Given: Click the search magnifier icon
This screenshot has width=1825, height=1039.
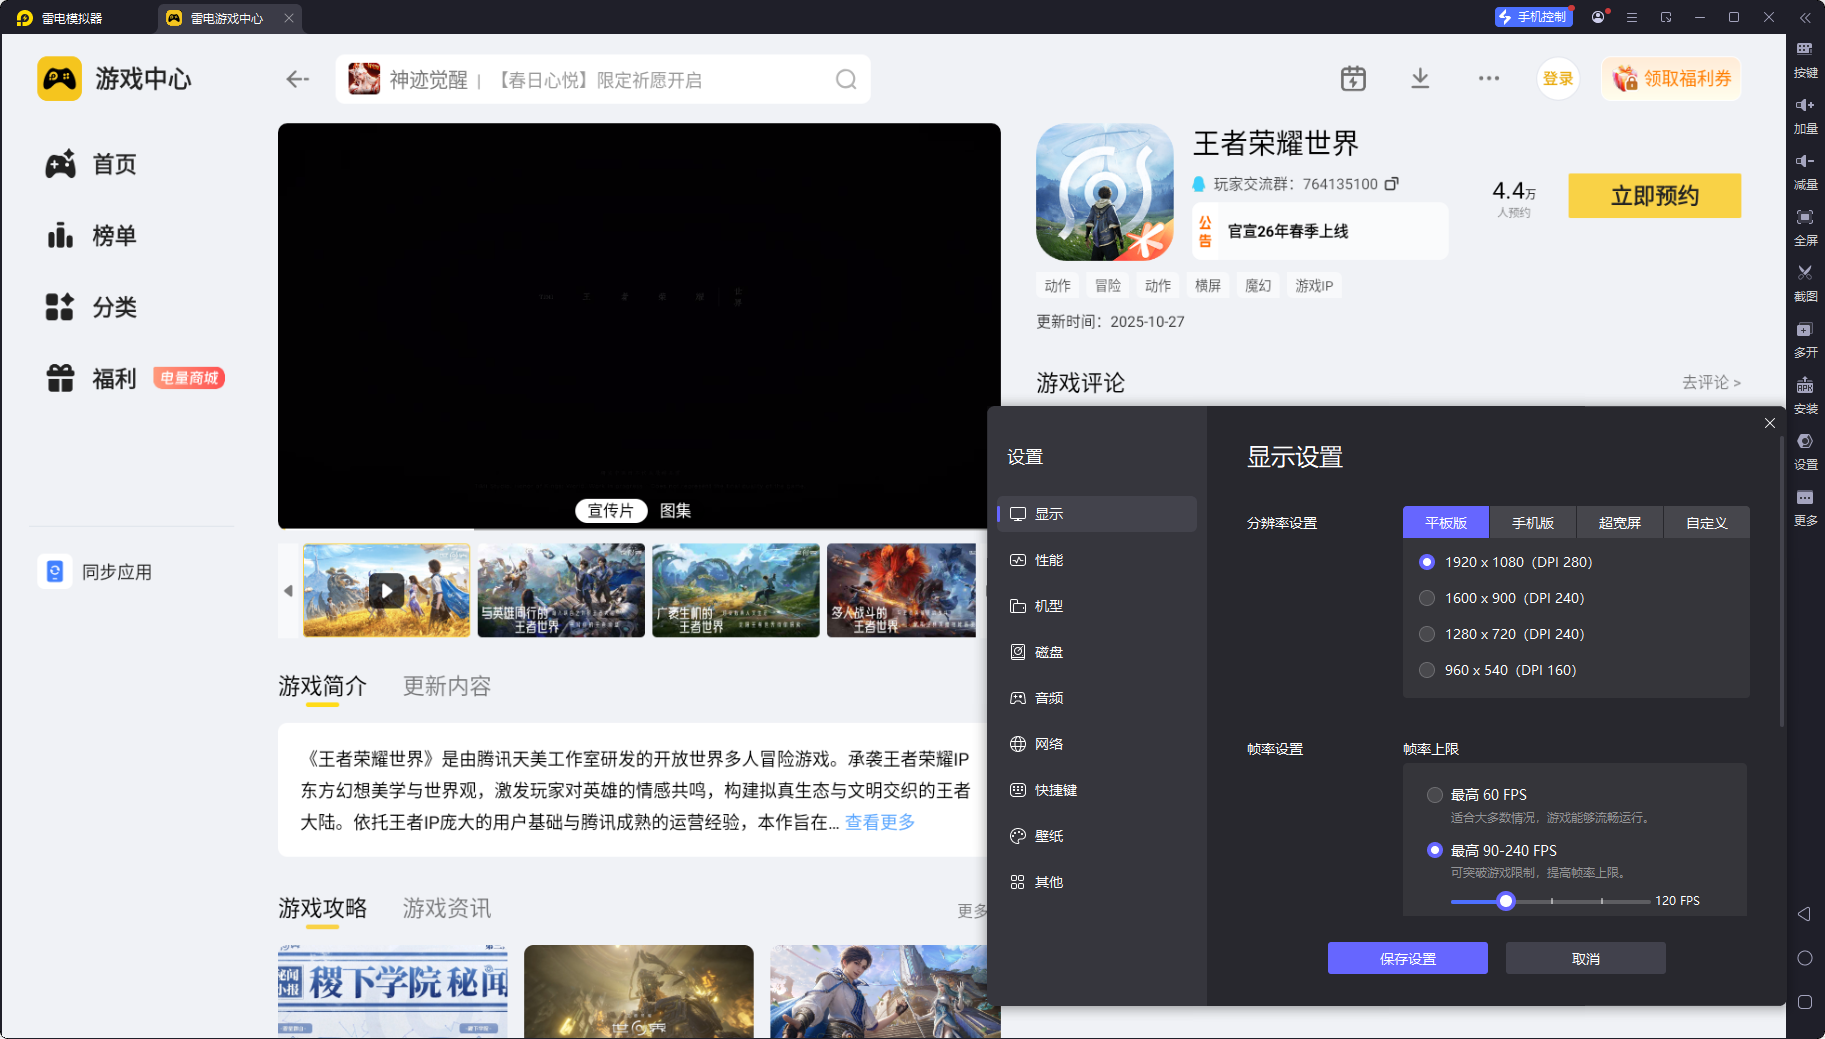Looking at the screenshot, I should click(846, 80).
